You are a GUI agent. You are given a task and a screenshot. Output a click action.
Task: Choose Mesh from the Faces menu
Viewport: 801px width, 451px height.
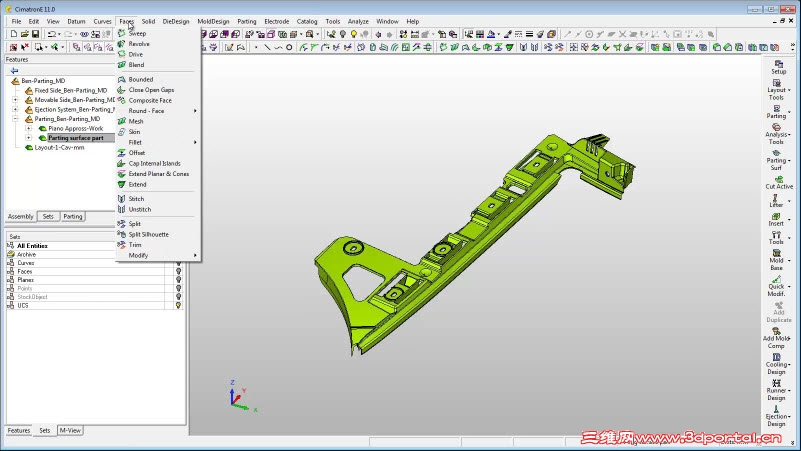(136, 121)
